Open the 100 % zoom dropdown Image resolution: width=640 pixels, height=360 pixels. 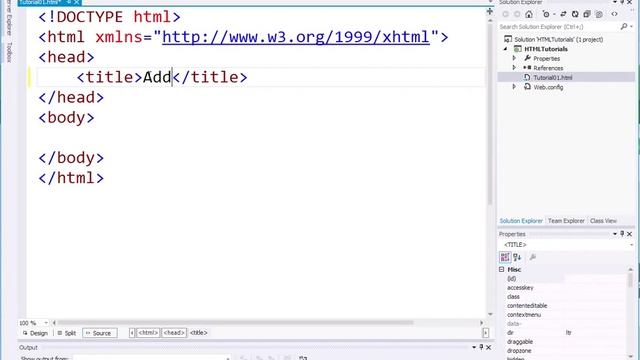click(46, 323)
